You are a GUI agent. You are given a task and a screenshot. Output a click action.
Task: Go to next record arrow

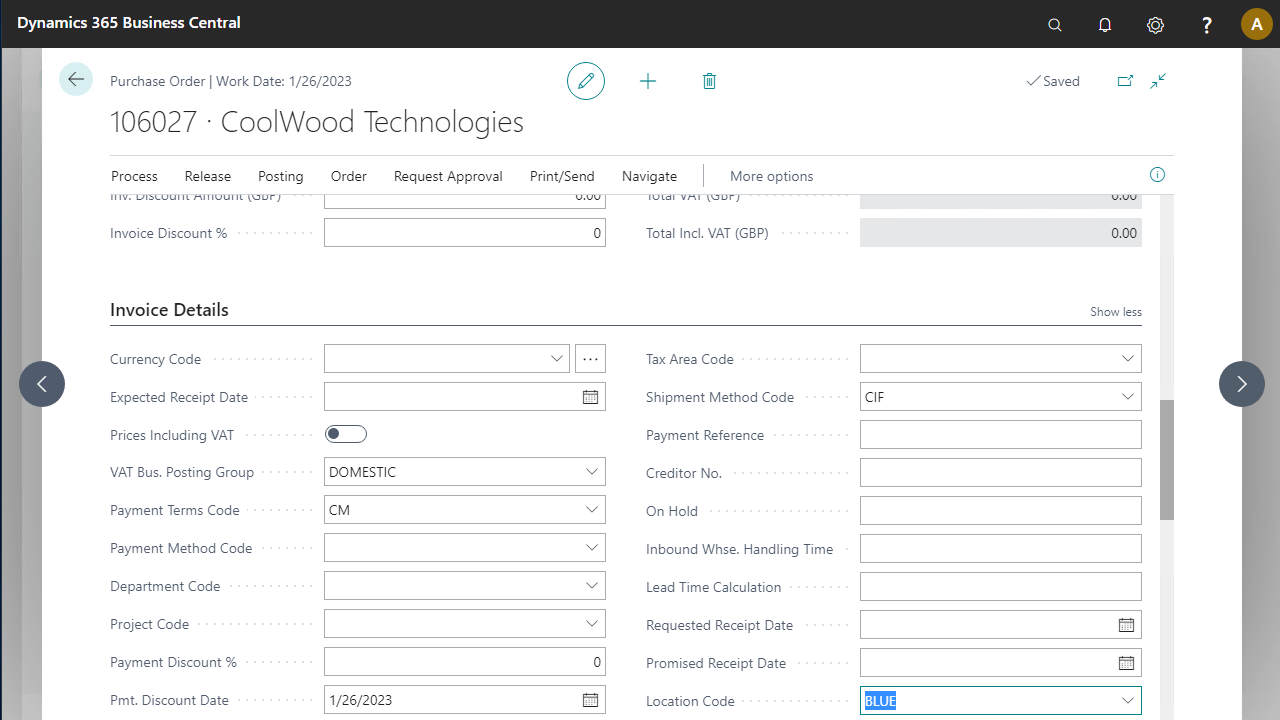tap(1242, 383)
